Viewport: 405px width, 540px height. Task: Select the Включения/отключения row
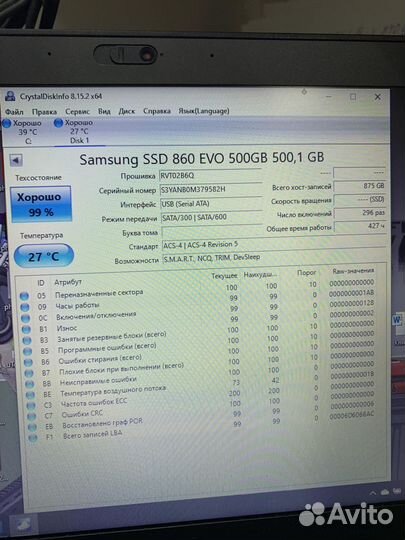tap(198, 311)
